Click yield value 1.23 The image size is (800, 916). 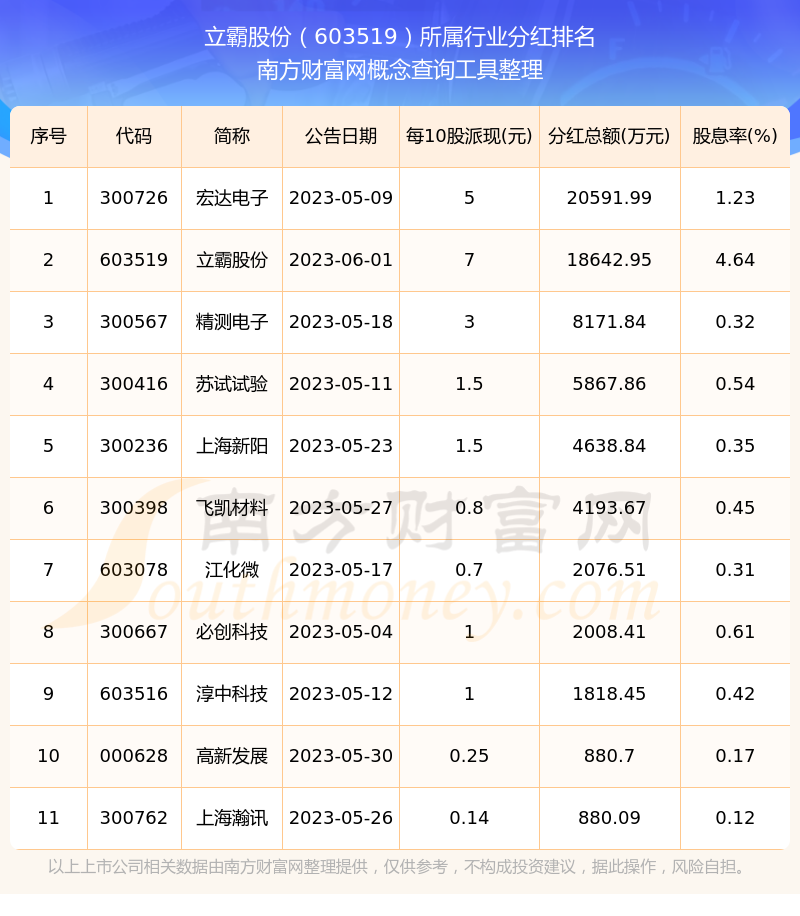tap(735, 198)
